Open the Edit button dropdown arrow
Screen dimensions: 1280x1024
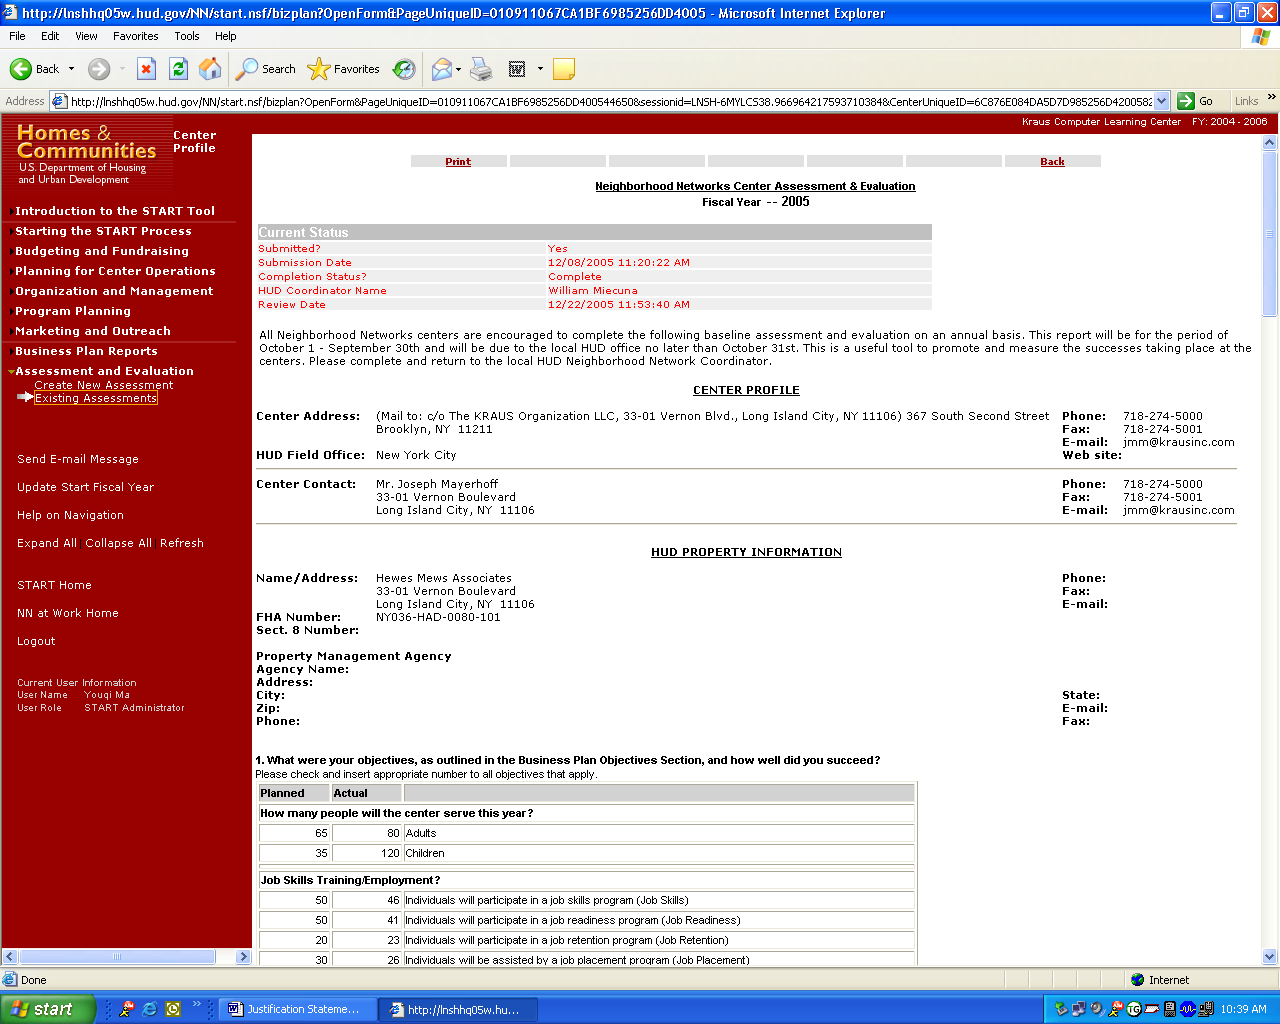540,69
